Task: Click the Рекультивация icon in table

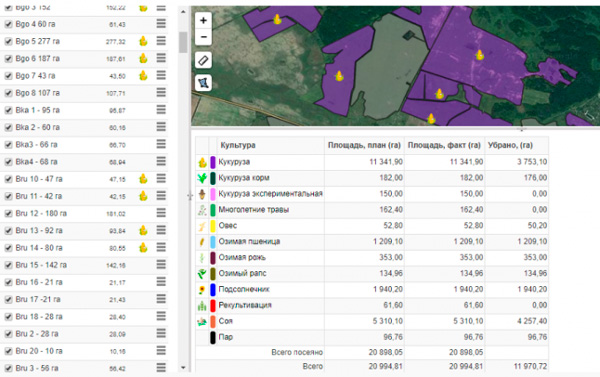Action: [202, 305]
